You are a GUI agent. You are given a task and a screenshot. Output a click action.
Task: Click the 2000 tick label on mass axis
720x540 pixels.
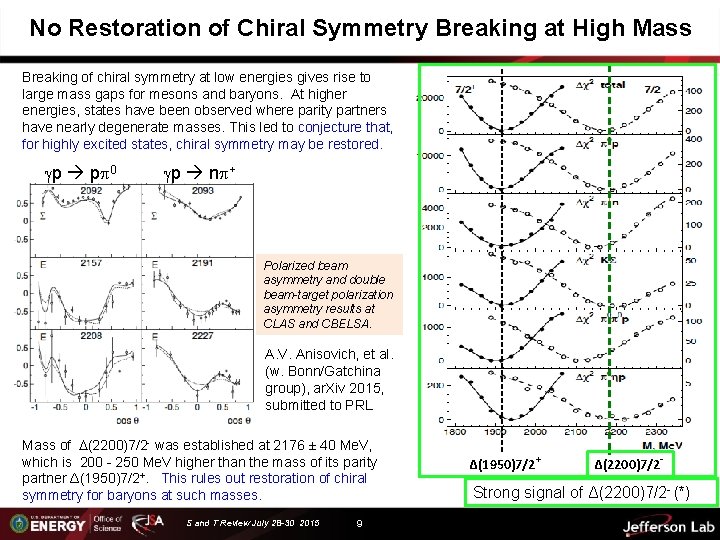coord(535,432)
